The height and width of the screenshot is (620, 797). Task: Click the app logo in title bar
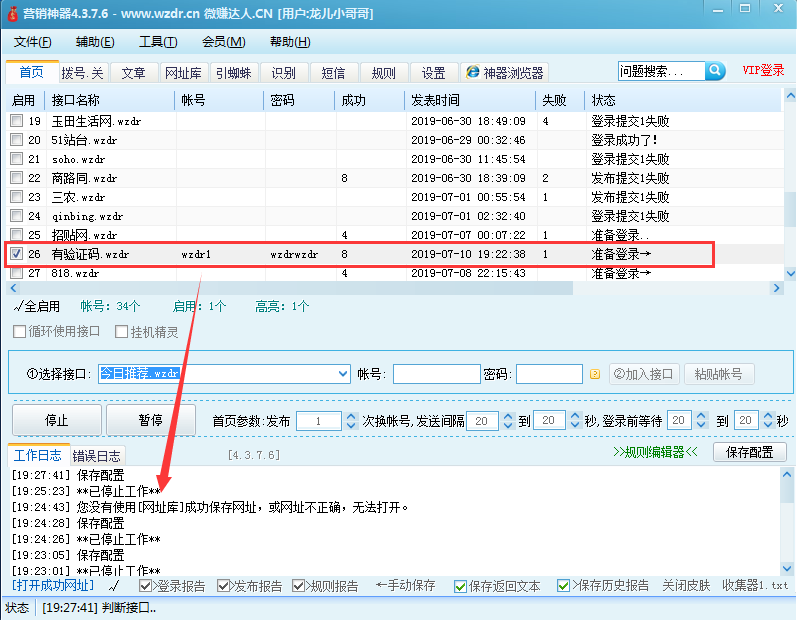[x=12, y=14]
